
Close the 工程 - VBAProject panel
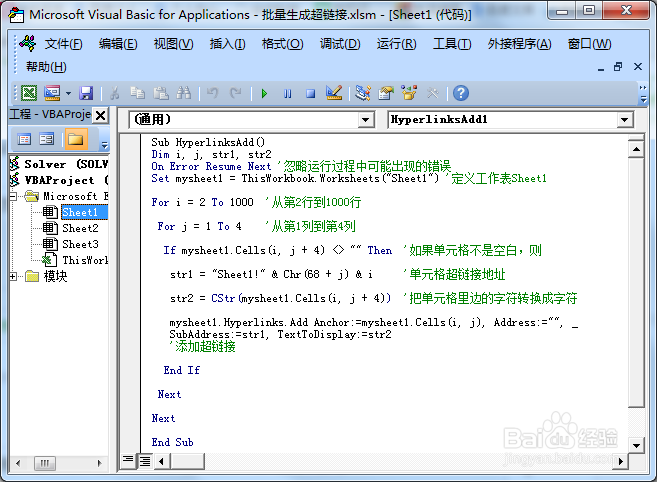click(101, 115)
